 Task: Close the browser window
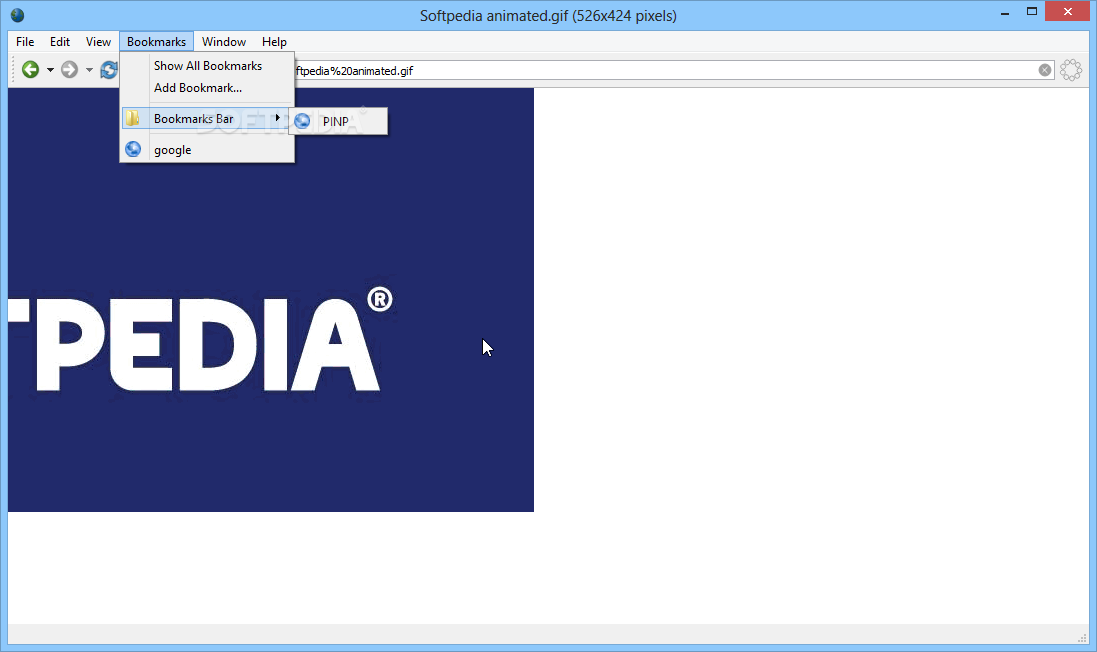(x=1068, y=11)
